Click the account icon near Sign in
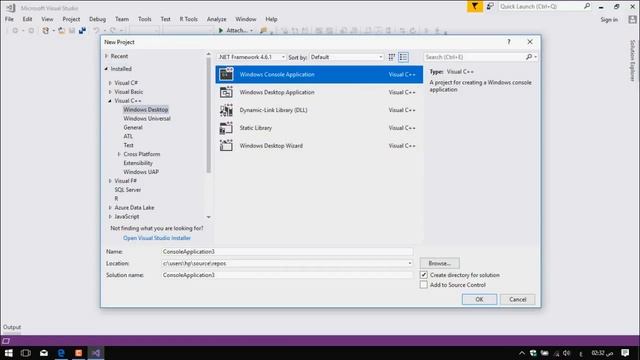Viewport: 640px width, 360px height. pos(633,19)
